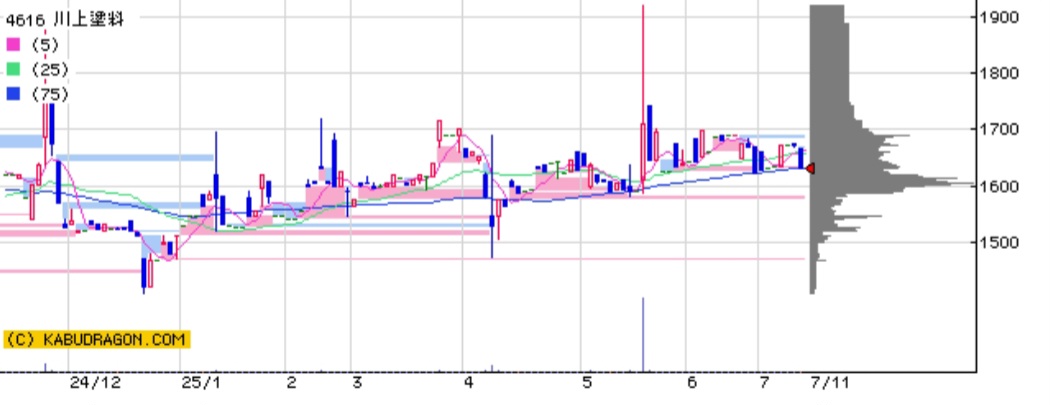Screen dimensions: 1050x405
Task: Click the 7/11 date axis label
Action: click(x=829, y=384)
